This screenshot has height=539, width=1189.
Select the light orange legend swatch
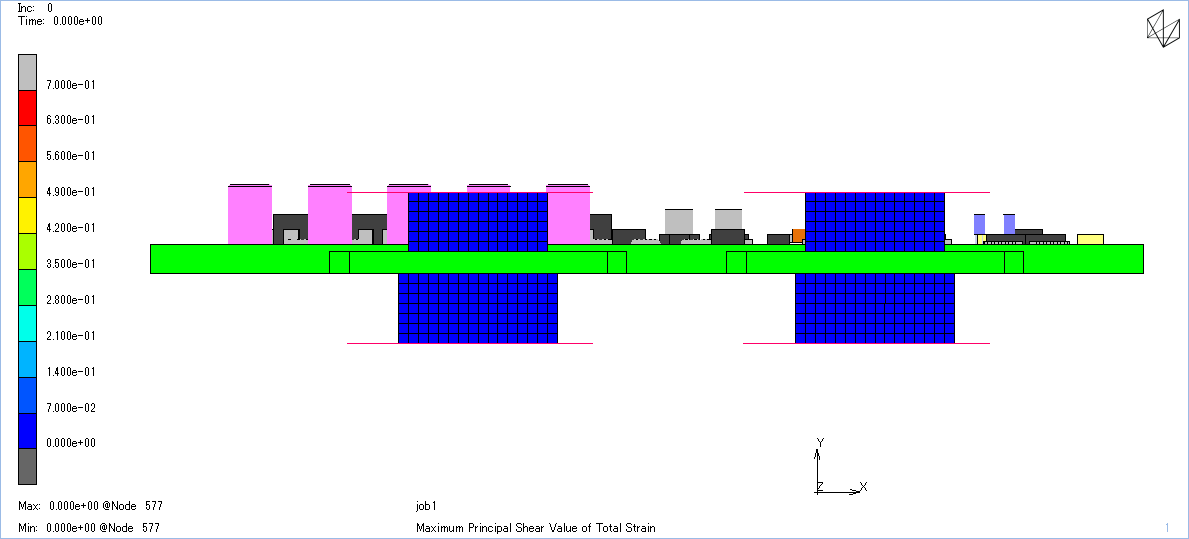pyautogui.click(x=27, y=180)
